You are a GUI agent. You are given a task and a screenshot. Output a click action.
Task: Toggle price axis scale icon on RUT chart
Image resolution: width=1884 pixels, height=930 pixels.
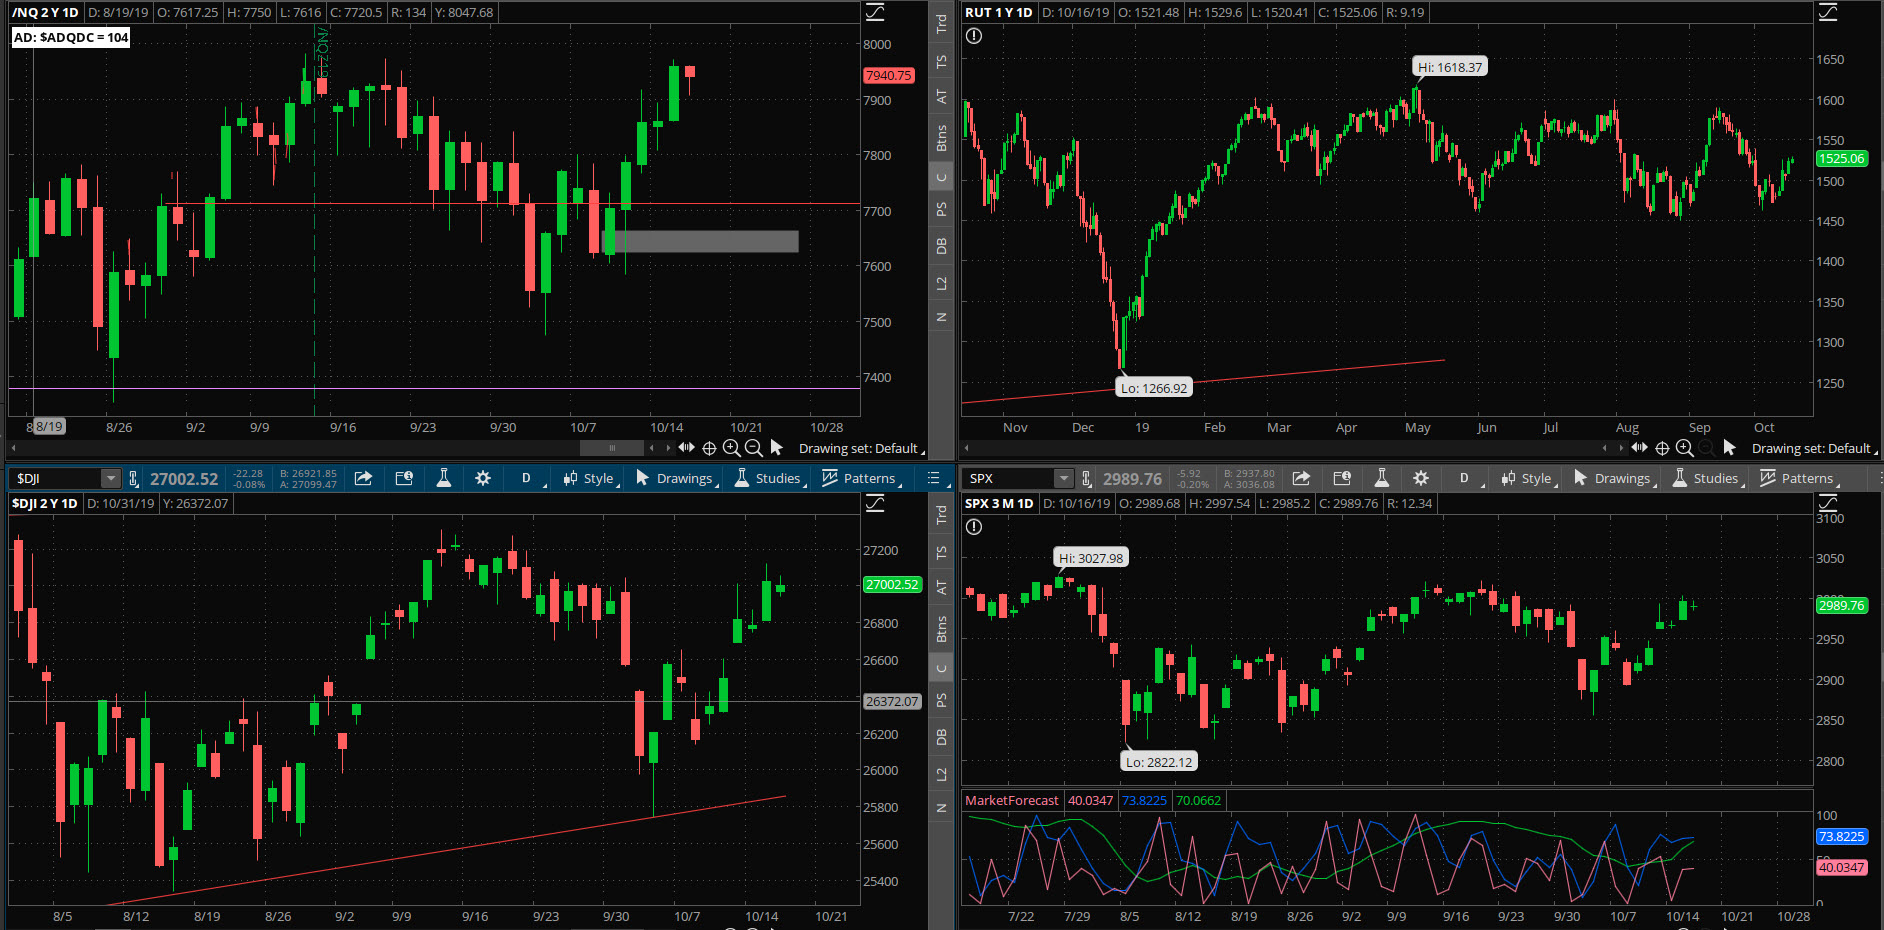pos(1828,12)
